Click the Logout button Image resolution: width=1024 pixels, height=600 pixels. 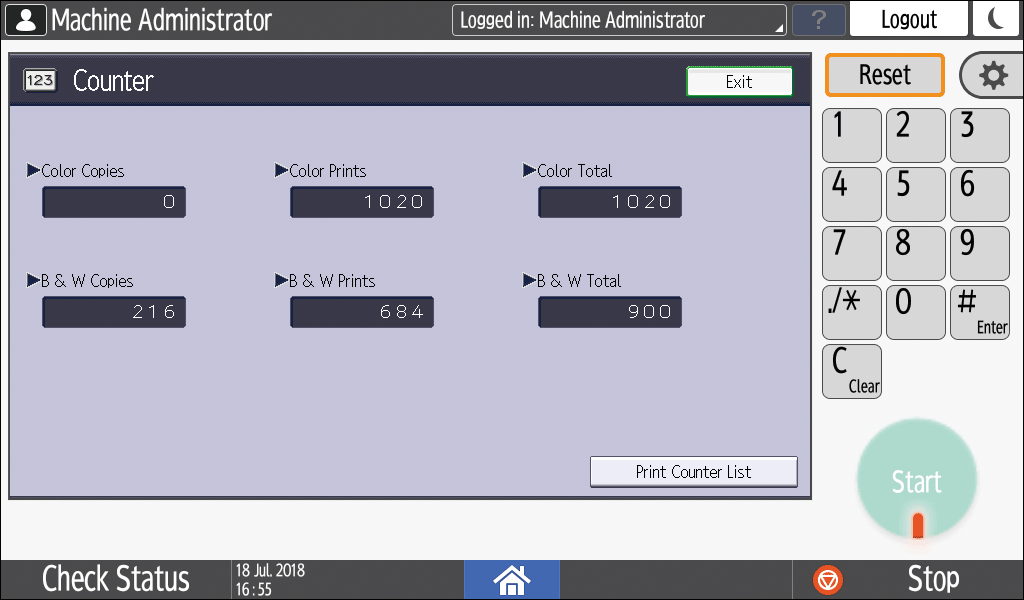[908, 19]
